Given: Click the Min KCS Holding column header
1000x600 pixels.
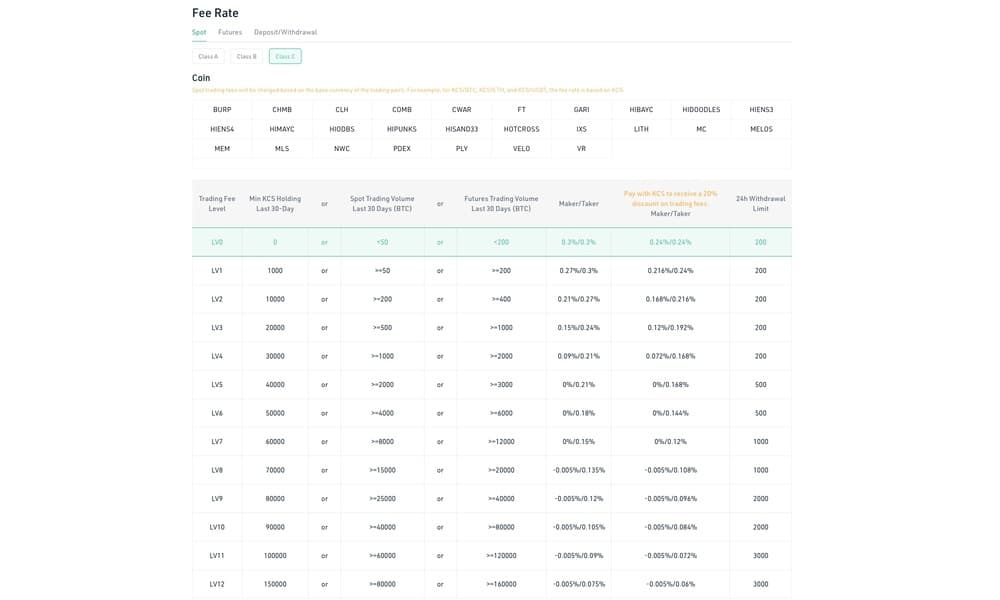Looking at the screenshot, I should [275, 203].
